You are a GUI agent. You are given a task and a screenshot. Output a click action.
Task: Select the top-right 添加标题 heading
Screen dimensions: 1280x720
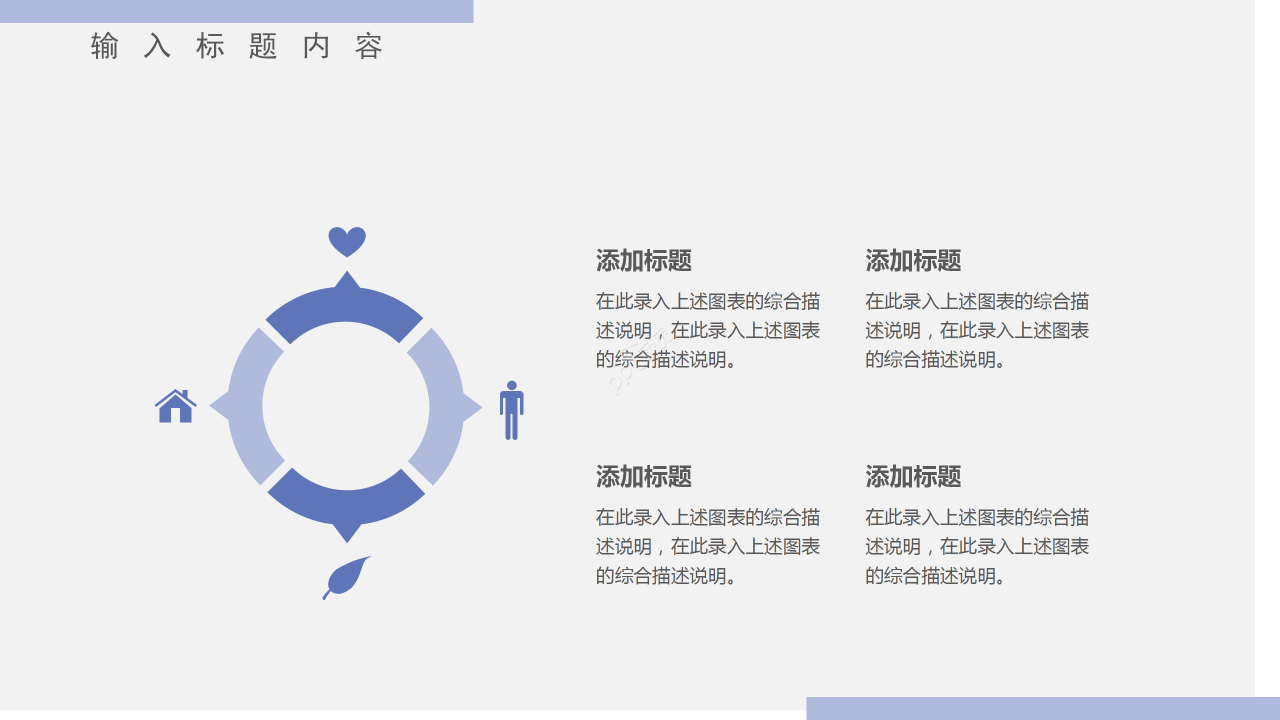pos(910,261)
